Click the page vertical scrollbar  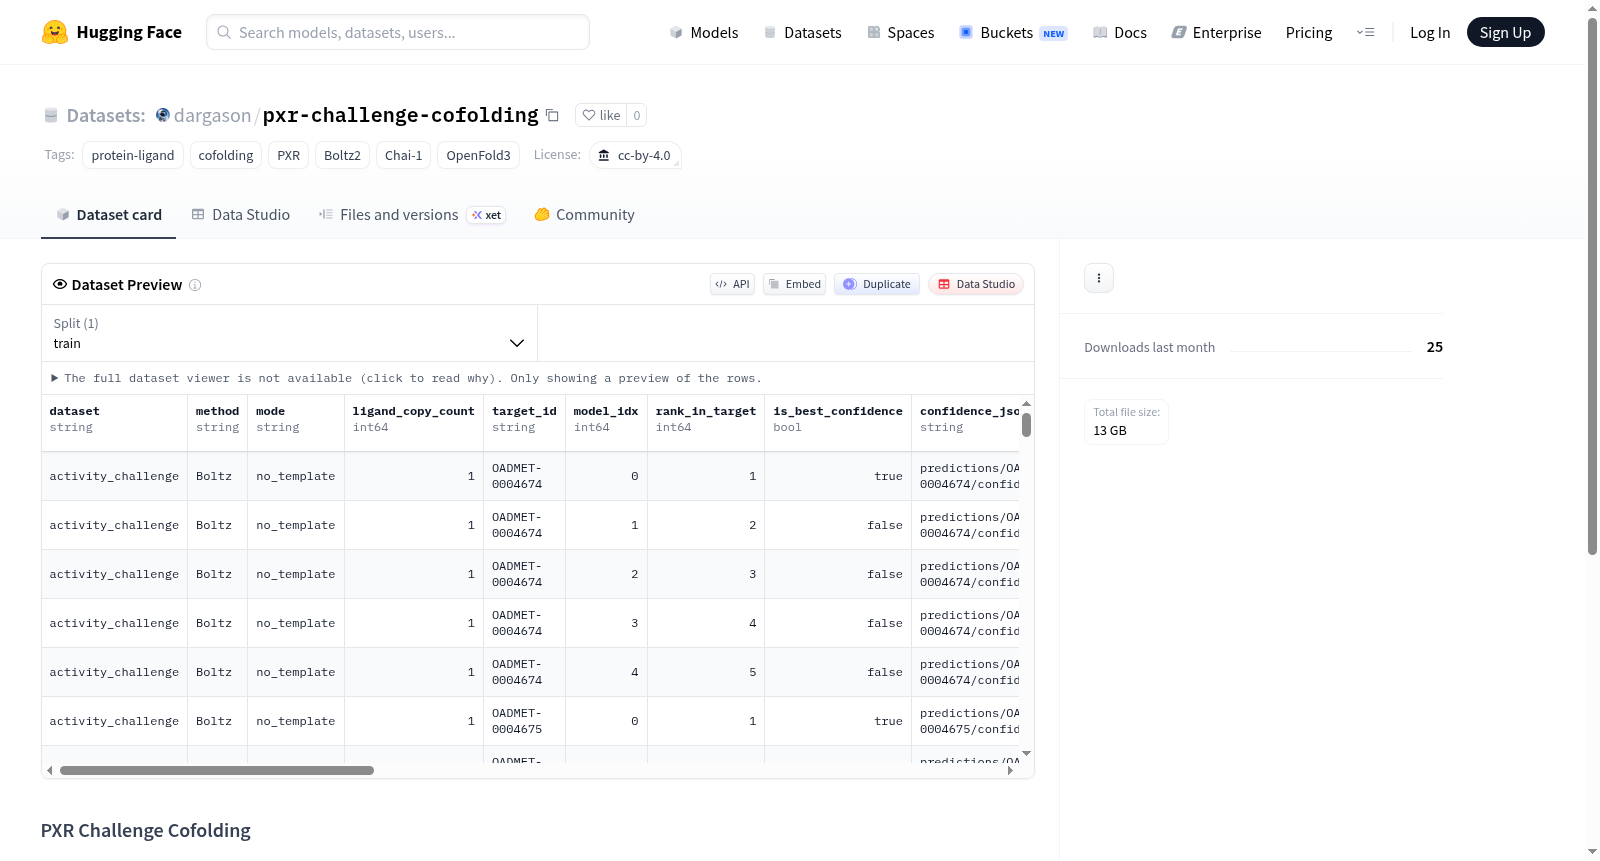pyautogui.click(x=1592, y=286)
